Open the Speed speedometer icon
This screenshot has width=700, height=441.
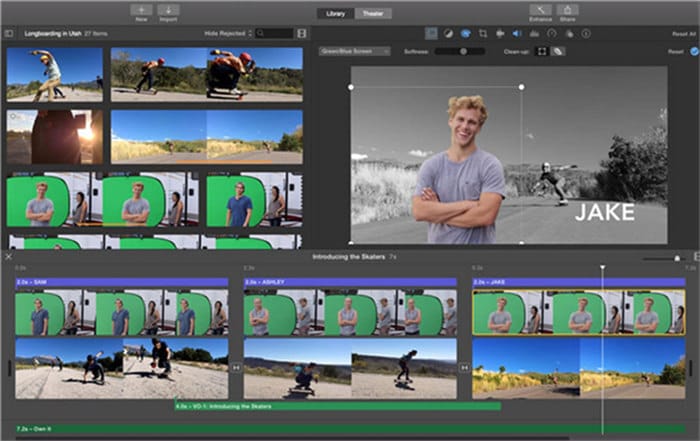pyautogui.click(x=551, y=33)
